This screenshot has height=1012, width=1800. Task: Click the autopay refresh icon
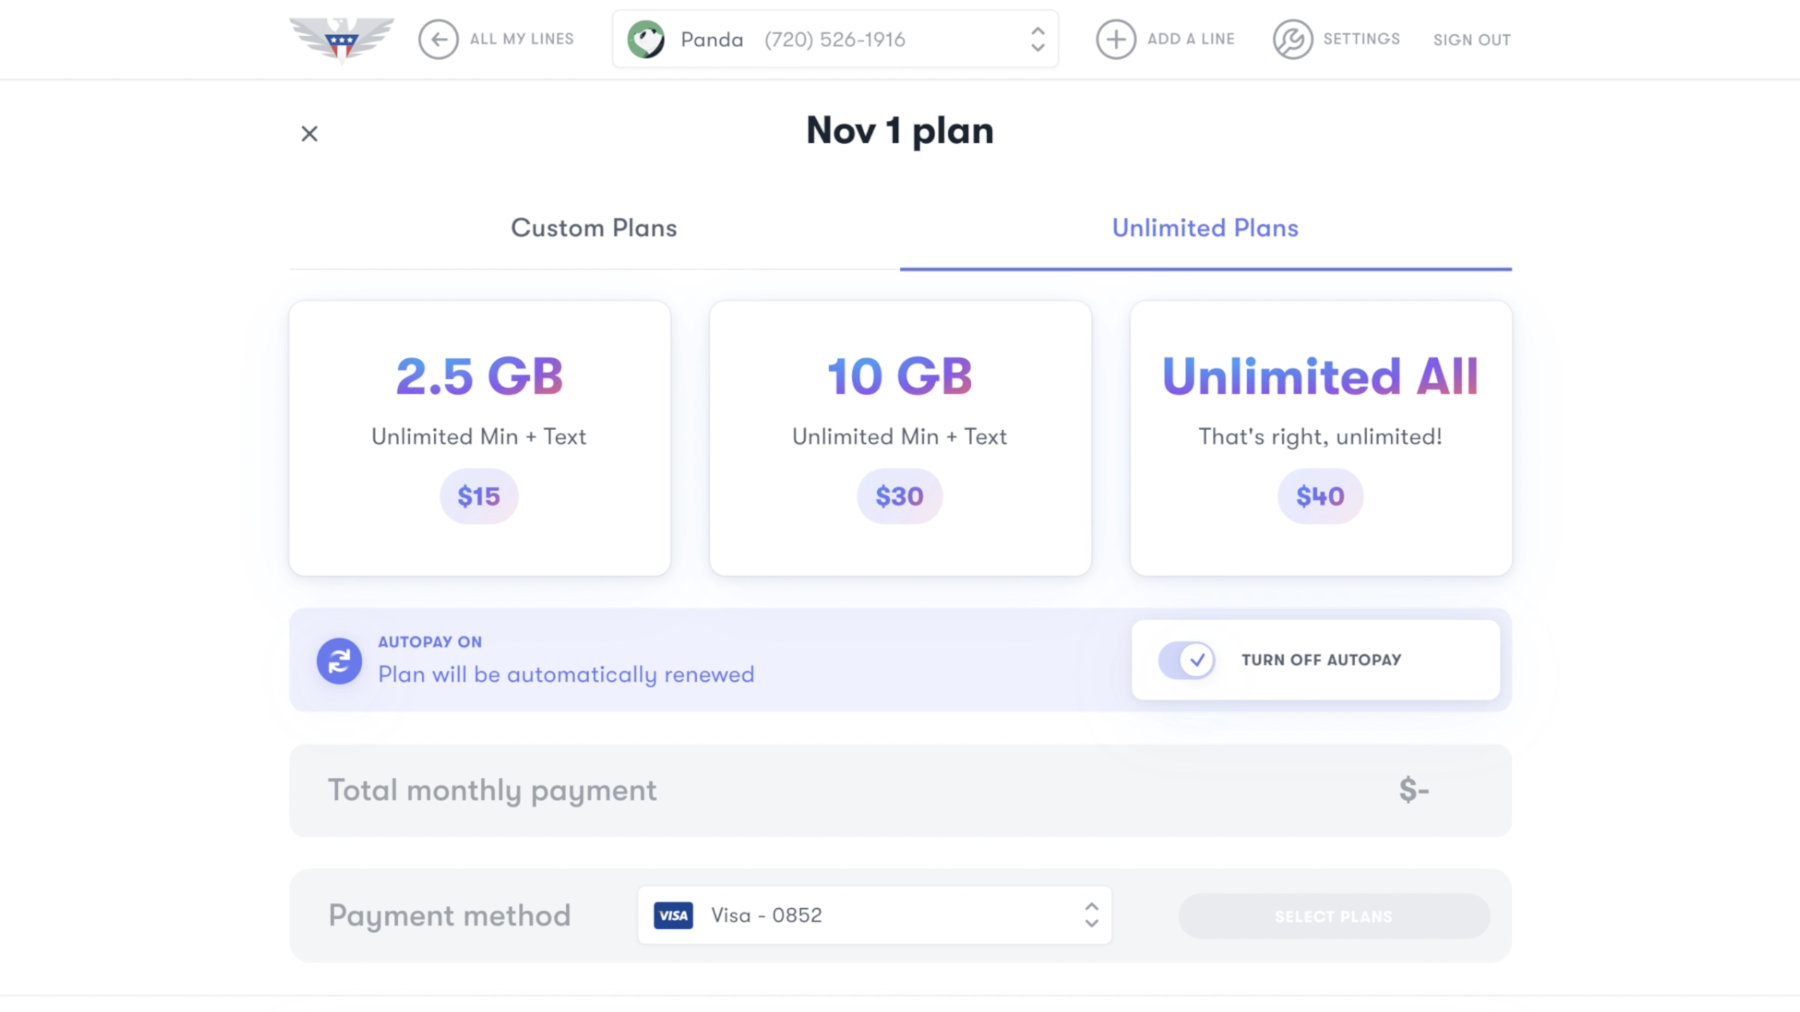coord(339,660)
